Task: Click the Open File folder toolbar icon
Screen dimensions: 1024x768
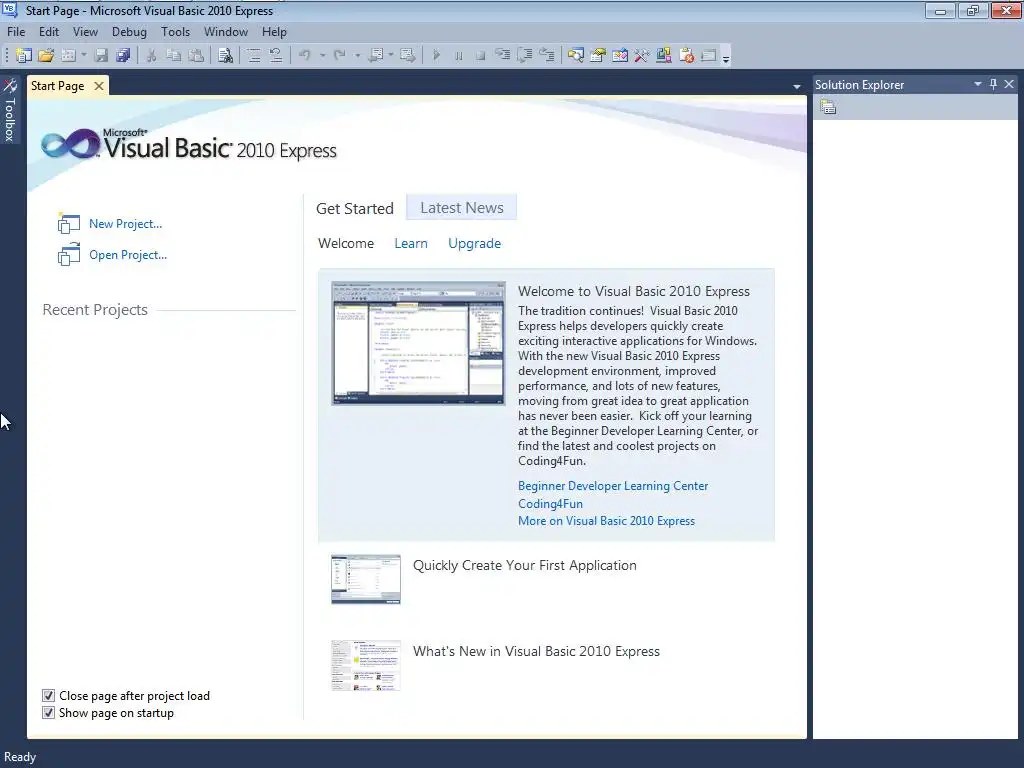Action: 46,56
